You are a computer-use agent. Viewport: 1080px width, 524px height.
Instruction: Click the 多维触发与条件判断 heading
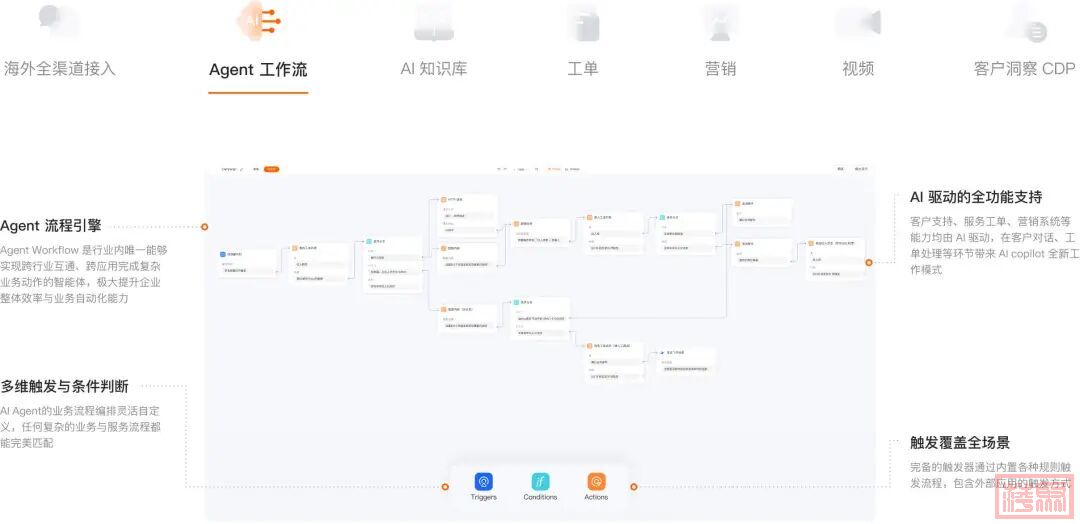click(64, 386)
